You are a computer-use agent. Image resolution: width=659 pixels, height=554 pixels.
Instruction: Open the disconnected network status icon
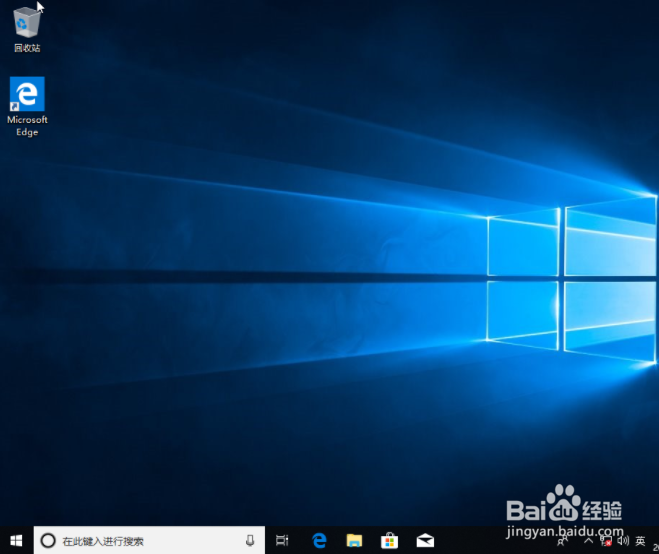point(606,541)
